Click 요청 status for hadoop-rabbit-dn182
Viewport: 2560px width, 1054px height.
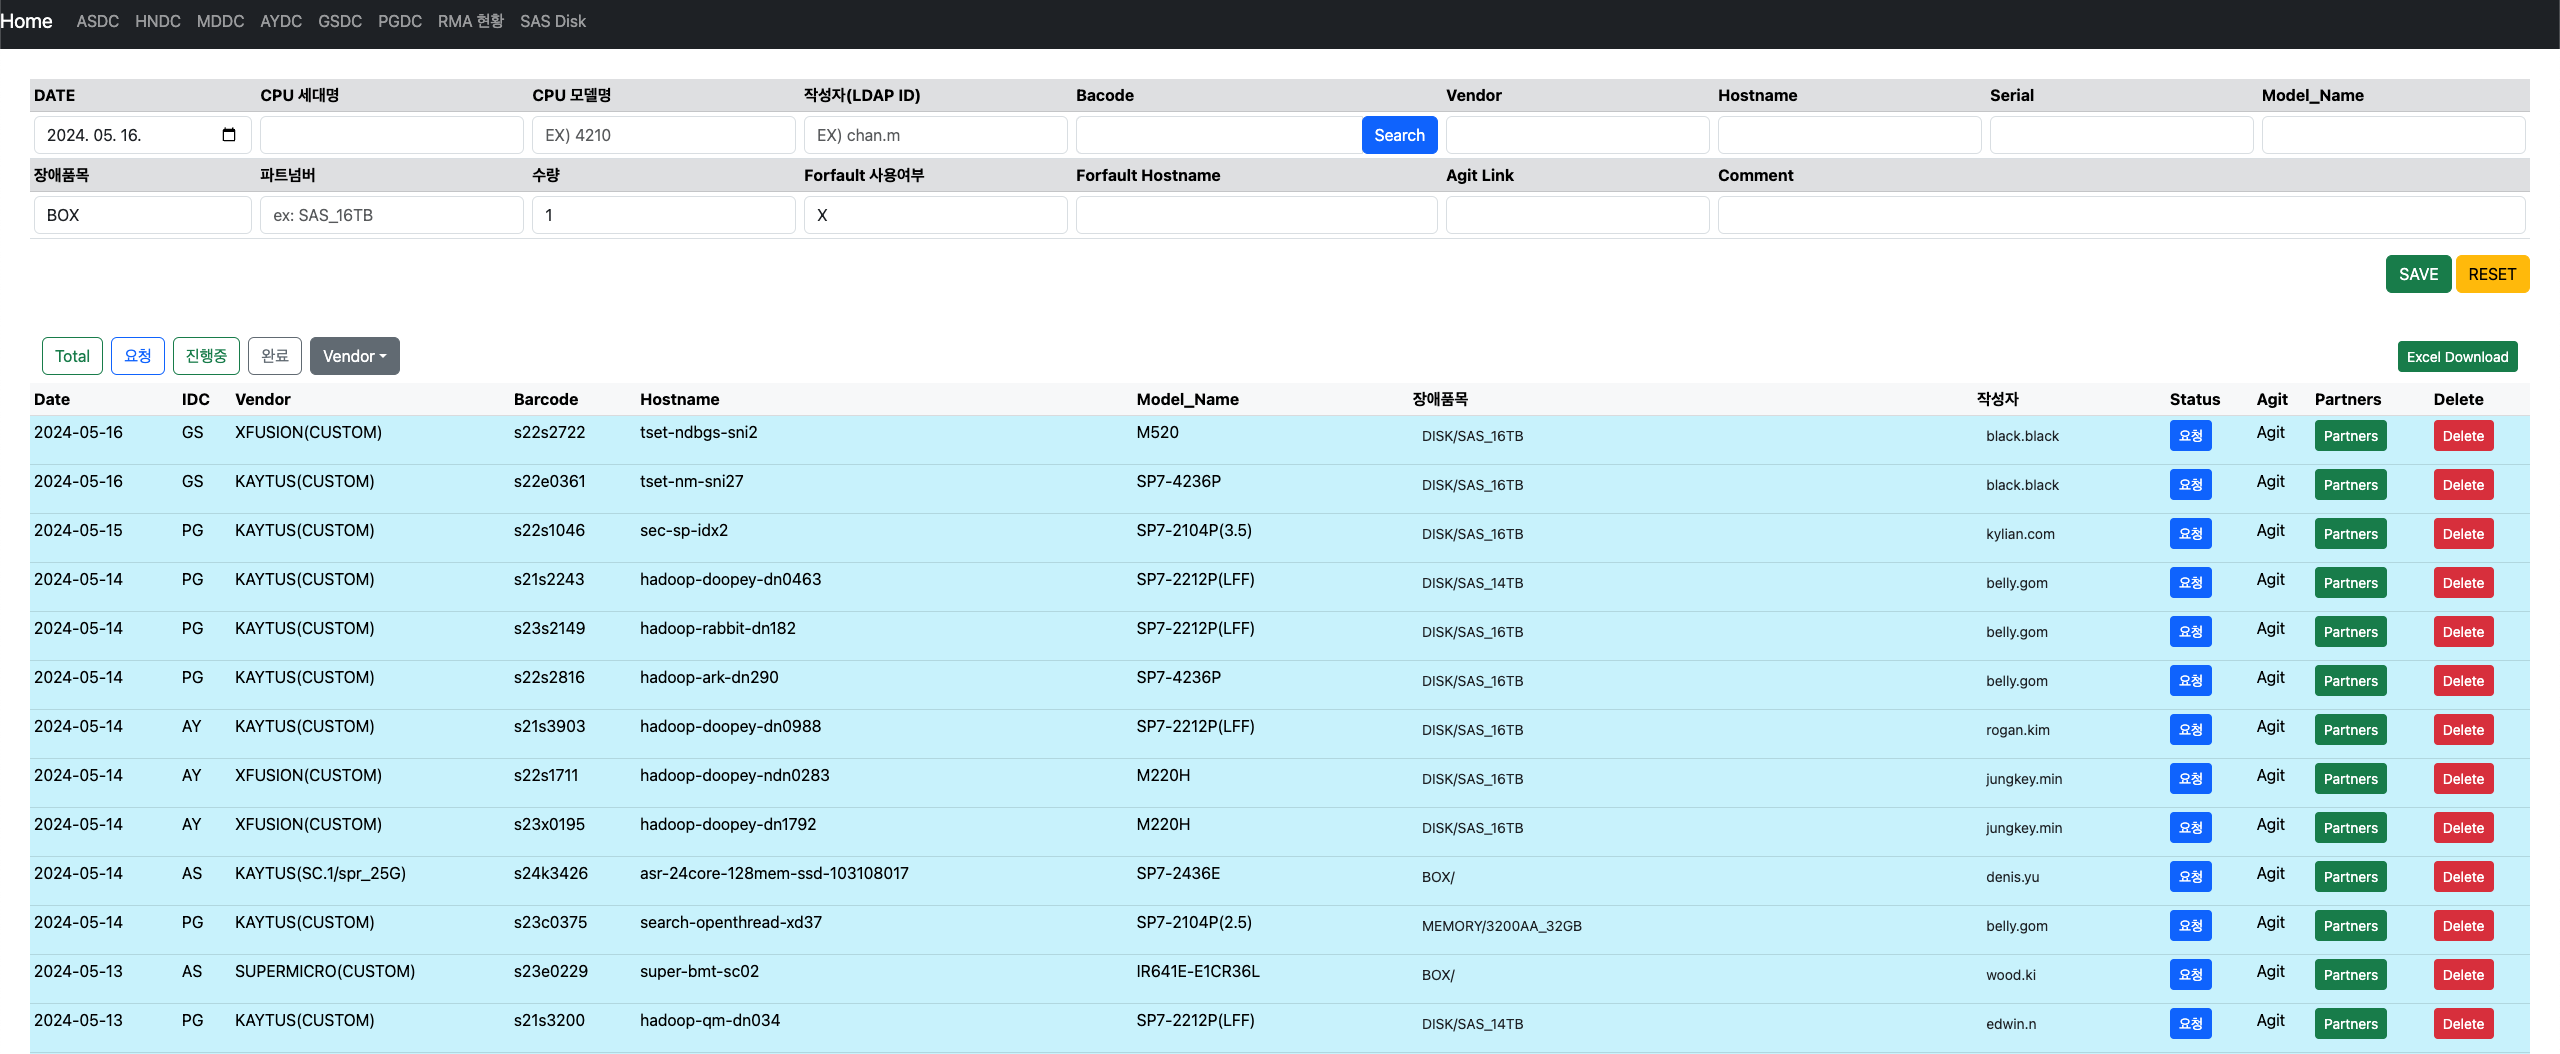click(x=2190, y=632)
